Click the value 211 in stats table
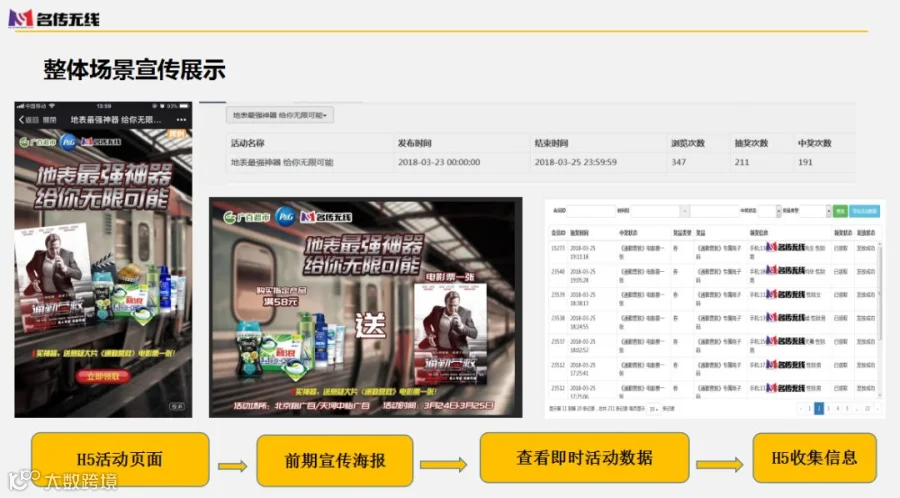 [742, 162]
